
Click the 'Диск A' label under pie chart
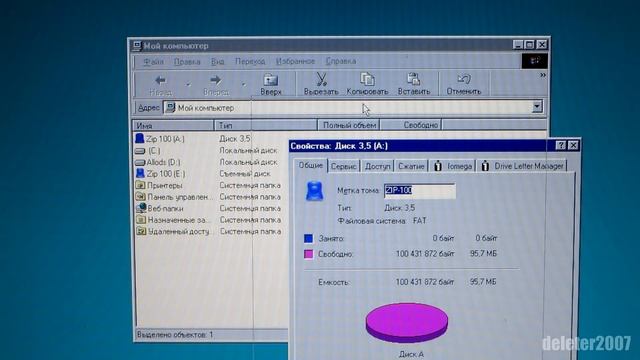[411, 354]
